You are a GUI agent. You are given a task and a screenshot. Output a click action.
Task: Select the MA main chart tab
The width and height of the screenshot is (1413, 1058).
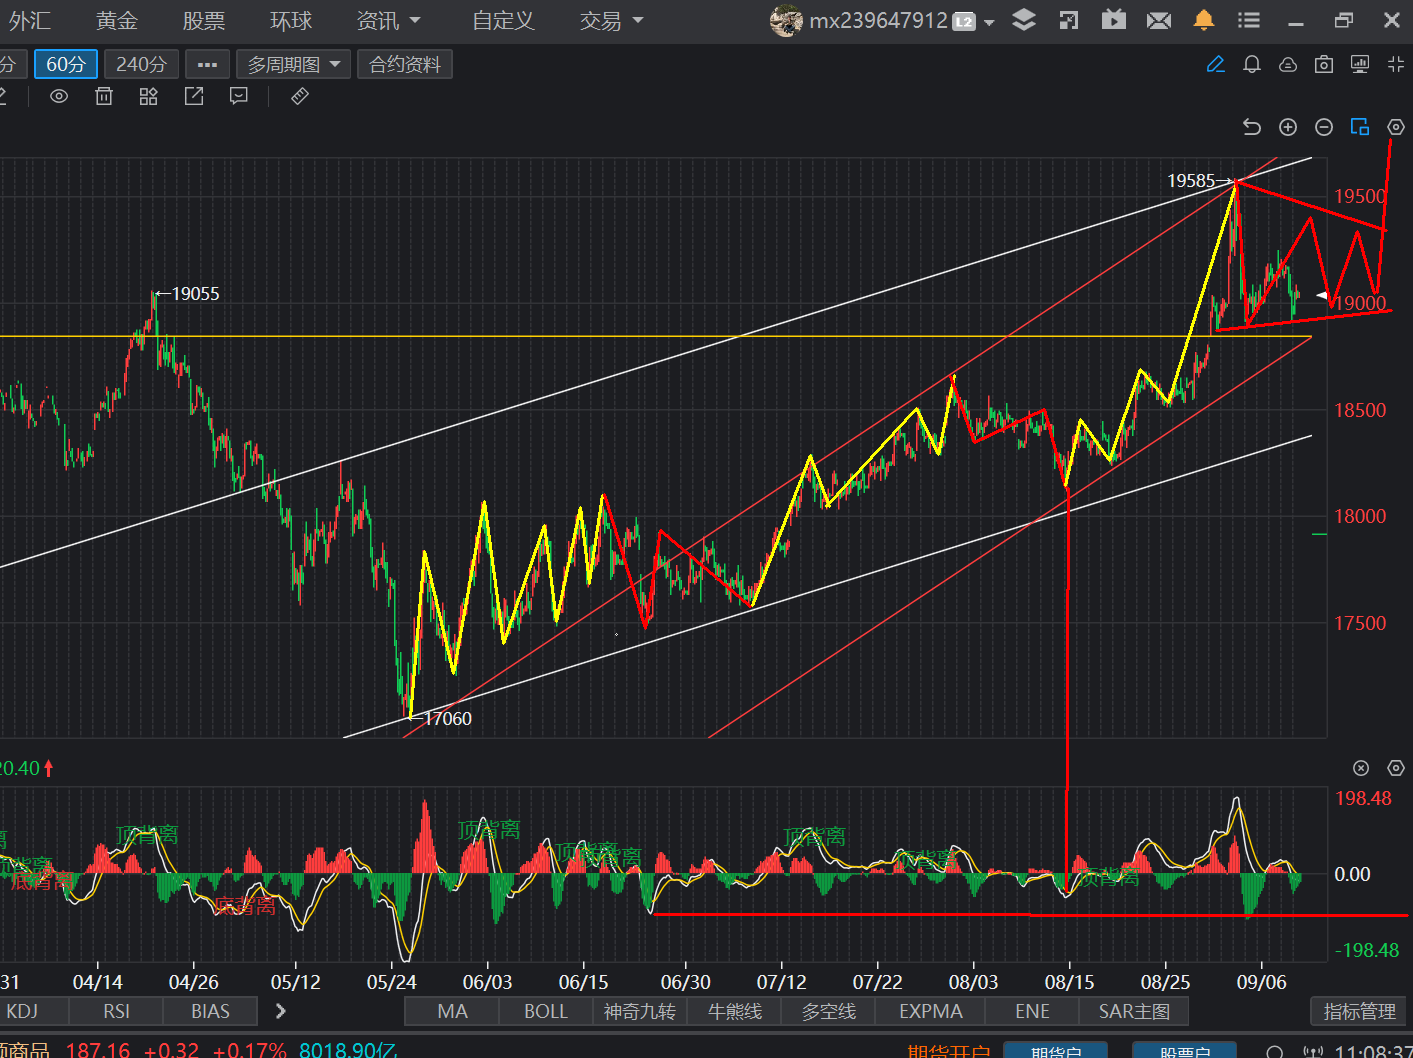point(452,1011)
